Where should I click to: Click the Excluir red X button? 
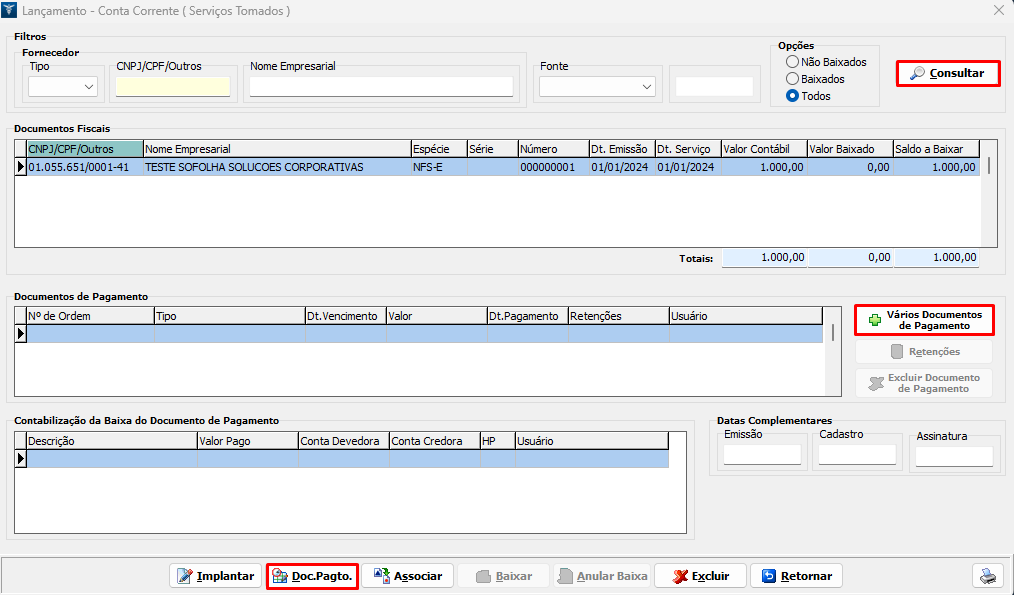[x=700, y=576]
